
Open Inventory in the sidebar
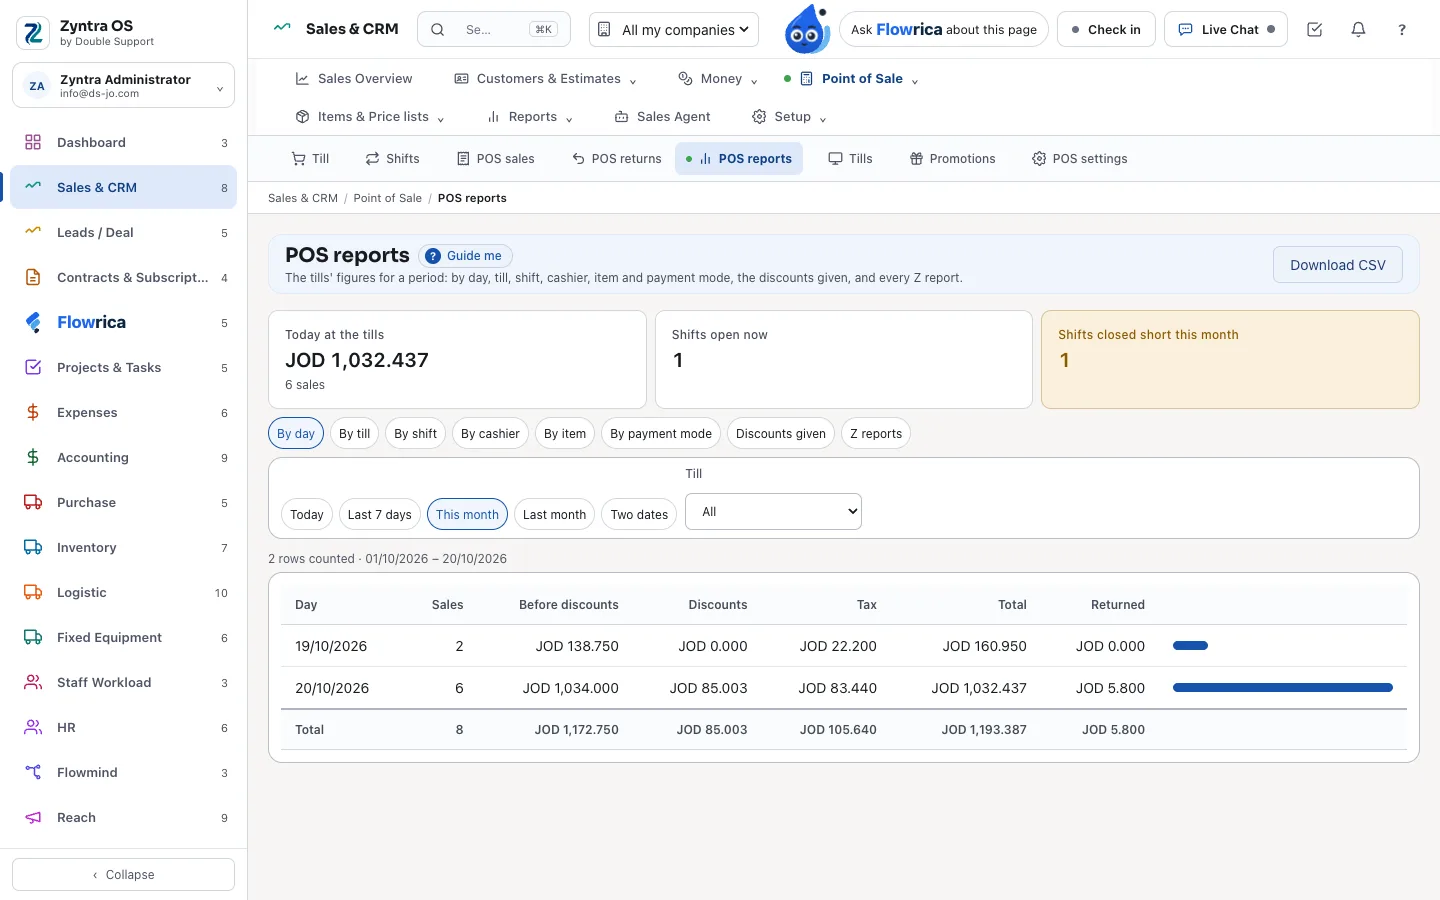point(124,547)
